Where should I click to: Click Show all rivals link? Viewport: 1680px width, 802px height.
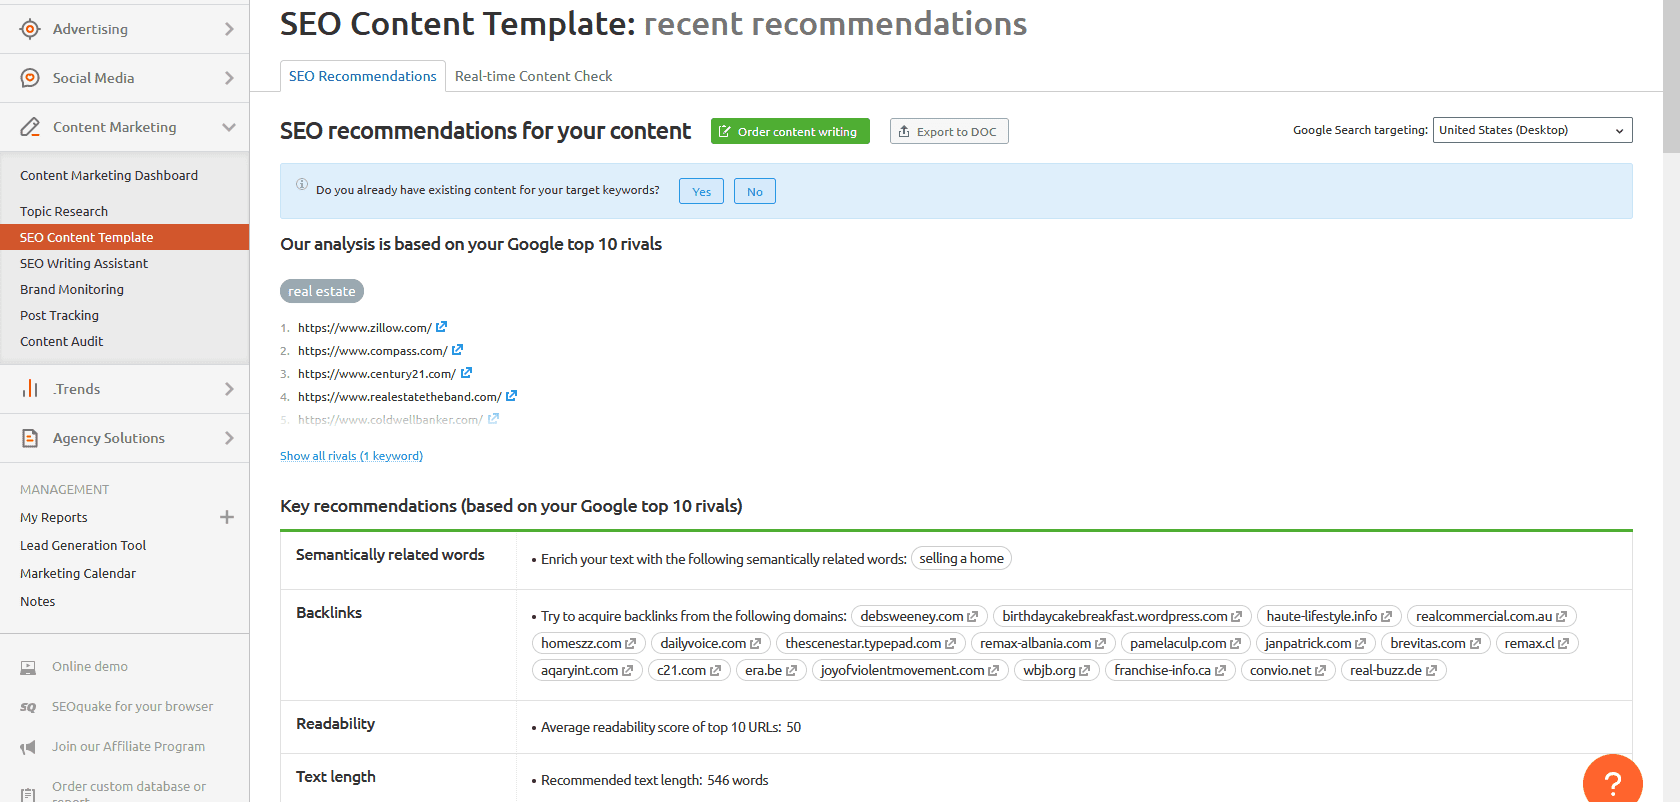click(351, 456)
